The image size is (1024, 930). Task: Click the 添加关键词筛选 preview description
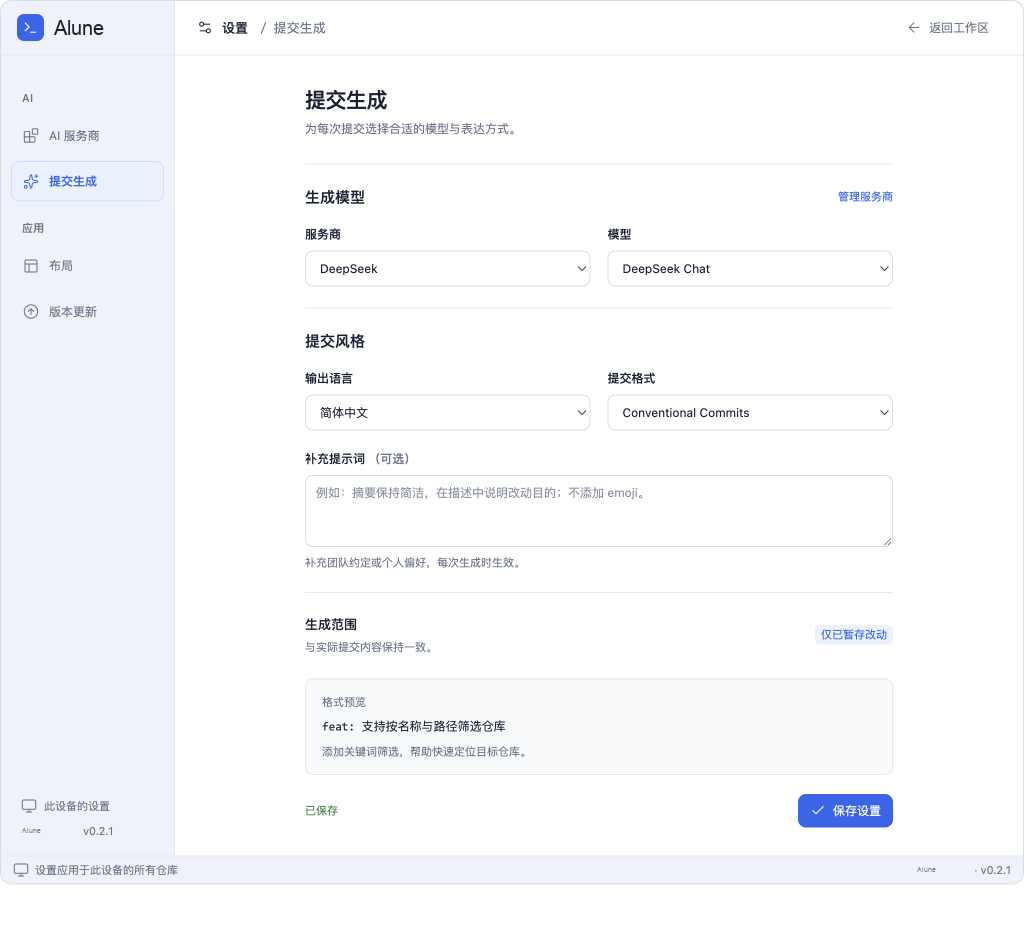click(426, 752)
